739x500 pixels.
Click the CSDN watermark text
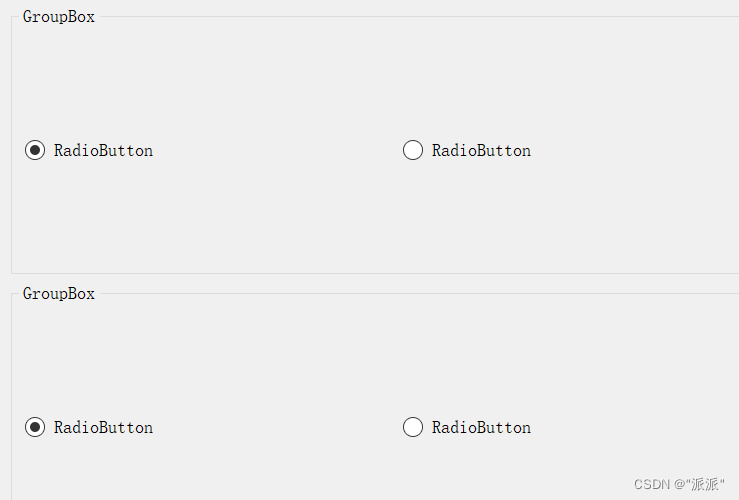coord(651,484)
